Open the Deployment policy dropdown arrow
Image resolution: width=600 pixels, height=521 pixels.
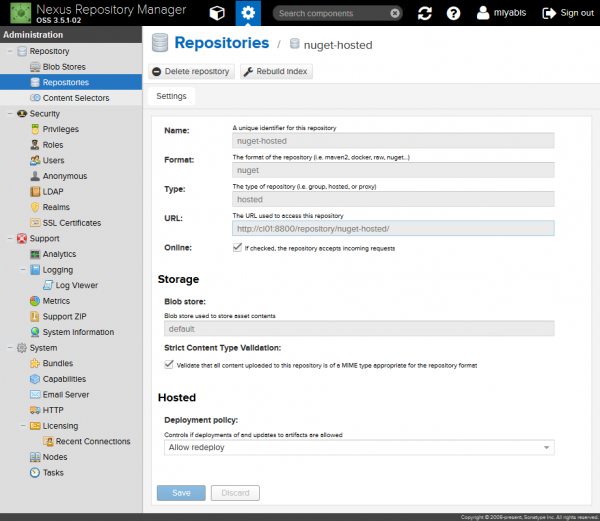[546, 448]
